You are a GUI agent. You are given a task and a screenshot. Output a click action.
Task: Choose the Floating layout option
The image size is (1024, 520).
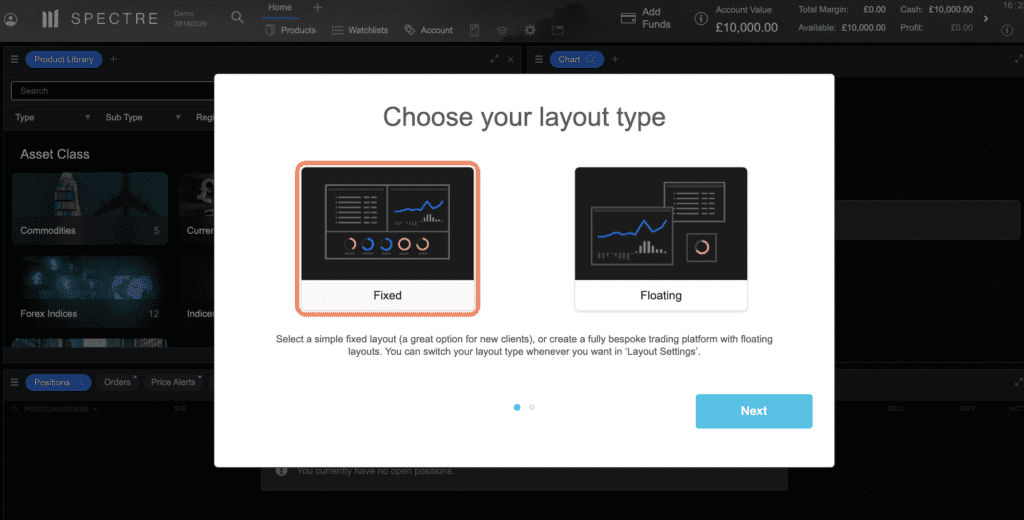[661, 238]
